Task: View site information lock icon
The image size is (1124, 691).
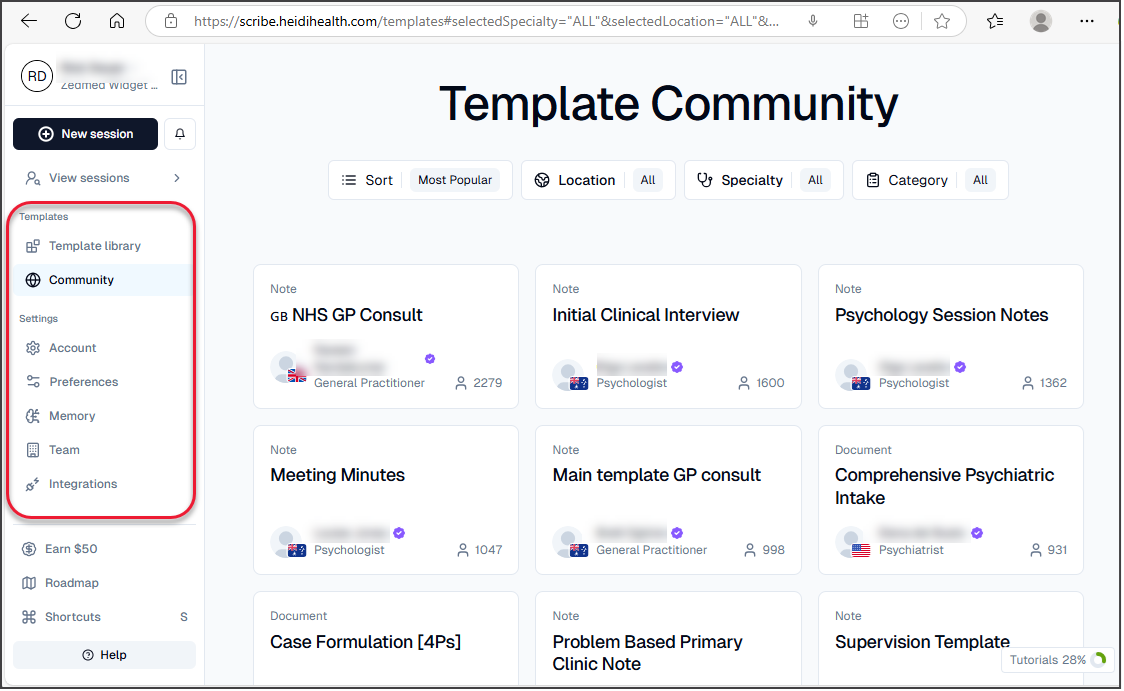Action: [x=171, y=22]
